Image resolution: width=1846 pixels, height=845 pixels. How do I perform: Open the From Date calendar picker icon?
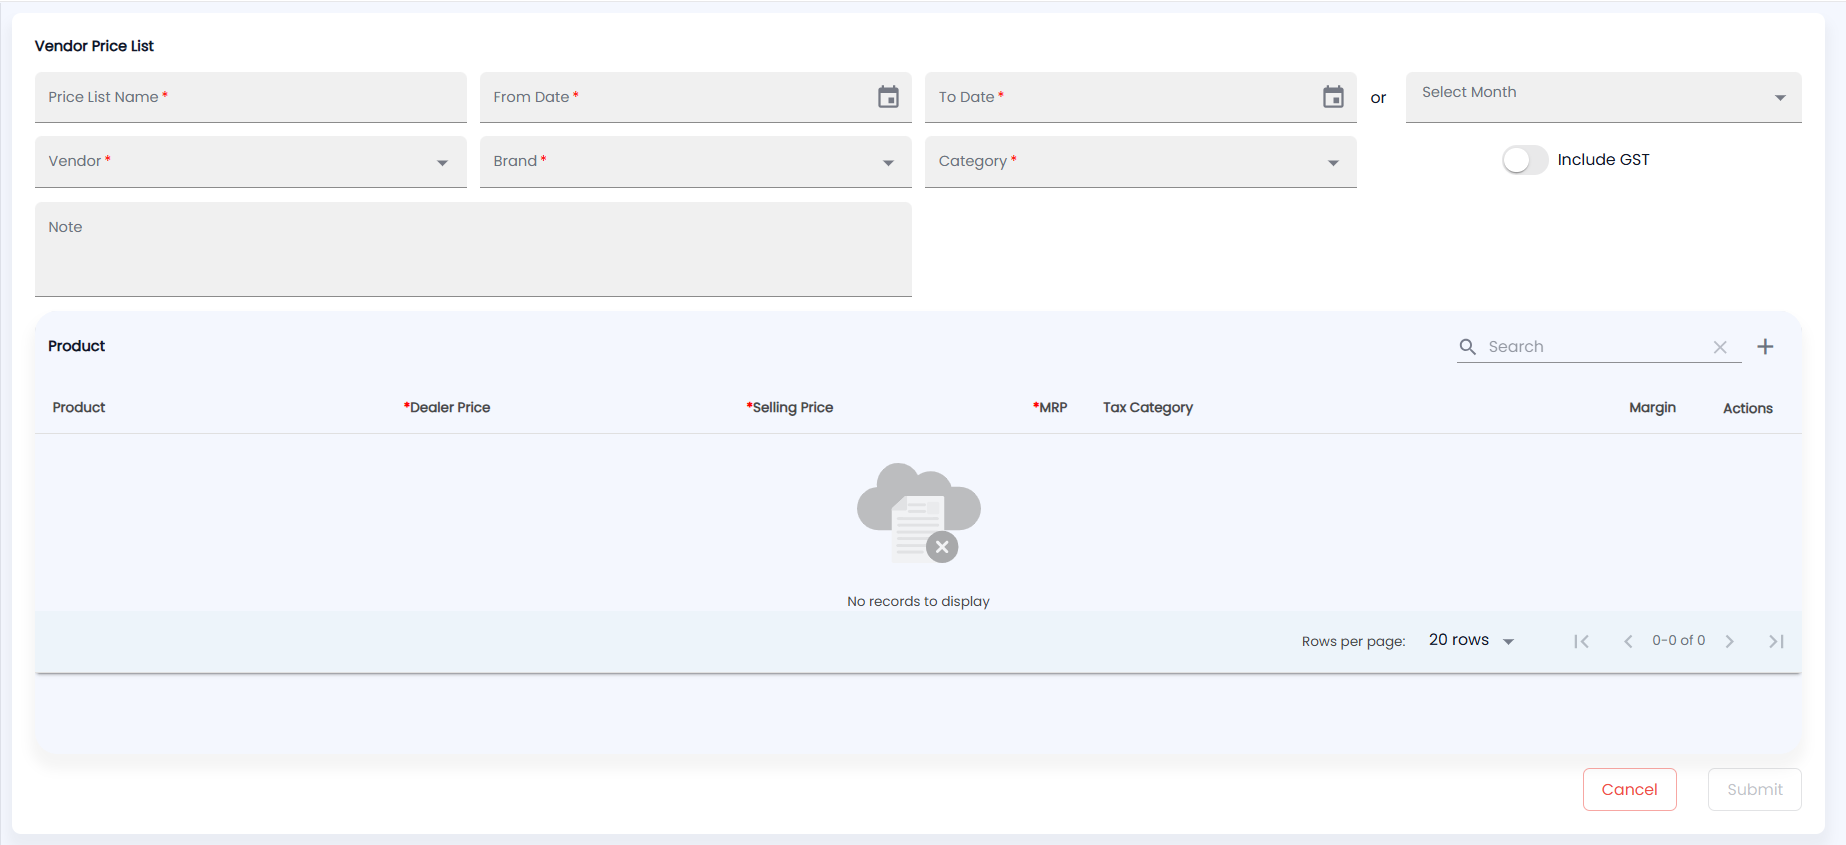pyautogui.click(x=888, y=97)
